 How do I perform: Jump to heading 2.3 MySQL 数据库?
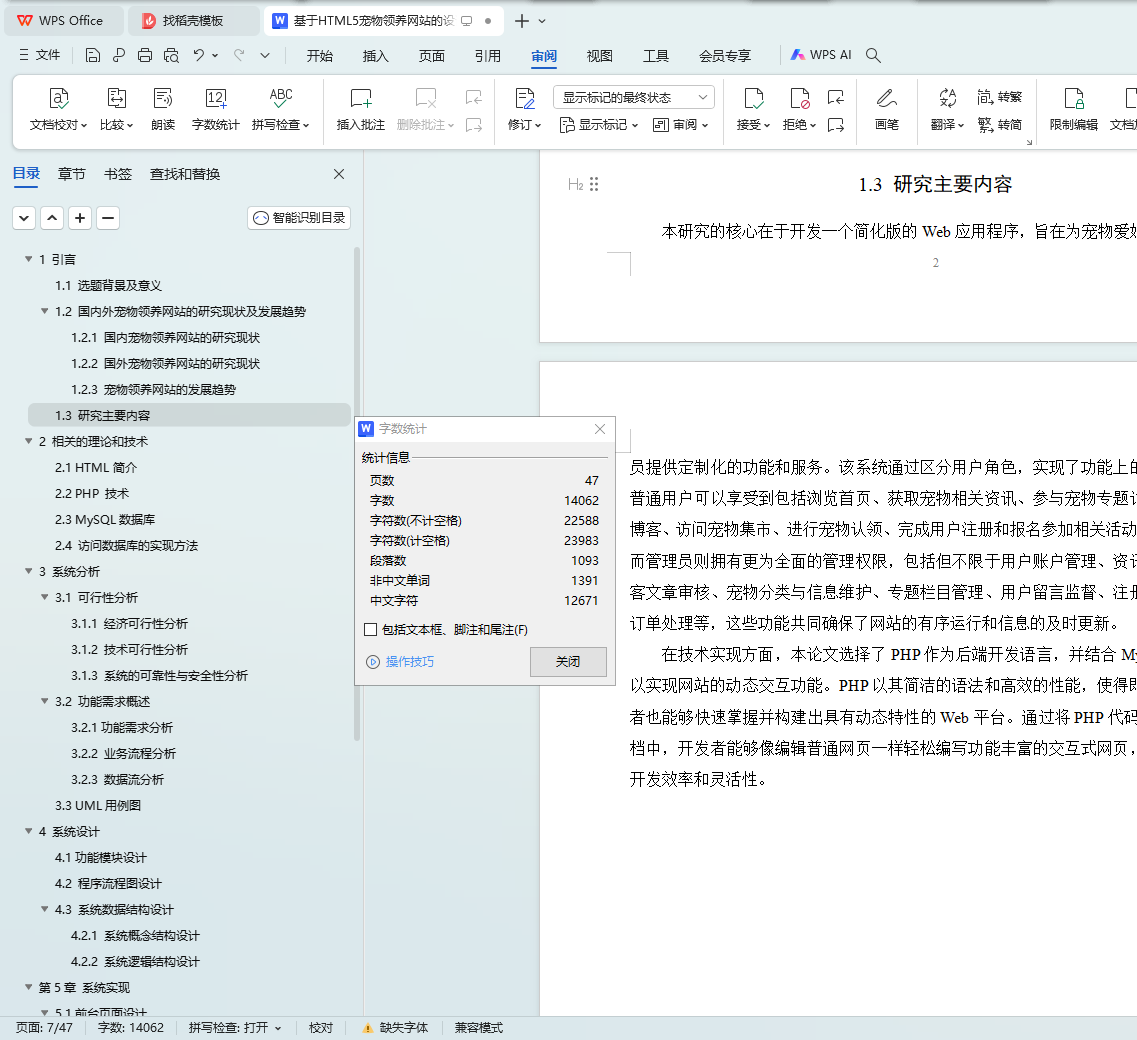105,519
